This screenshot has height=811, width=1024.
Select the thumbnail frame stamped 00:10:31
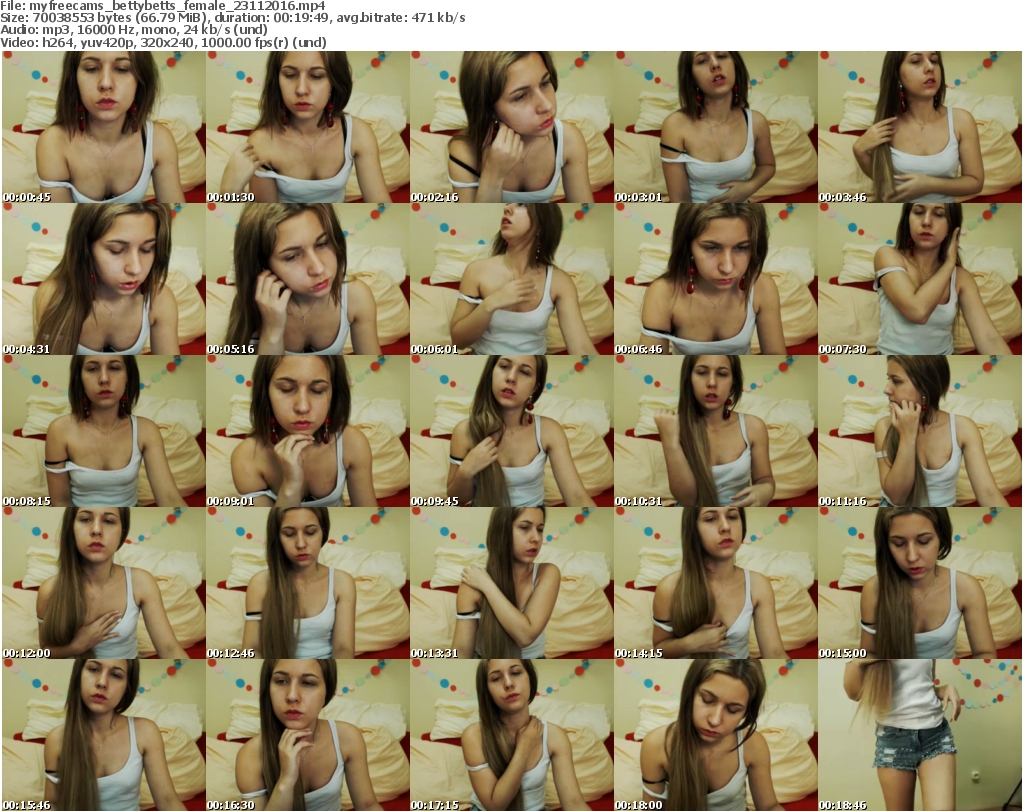pyautogui.click(x=715, y=432)
